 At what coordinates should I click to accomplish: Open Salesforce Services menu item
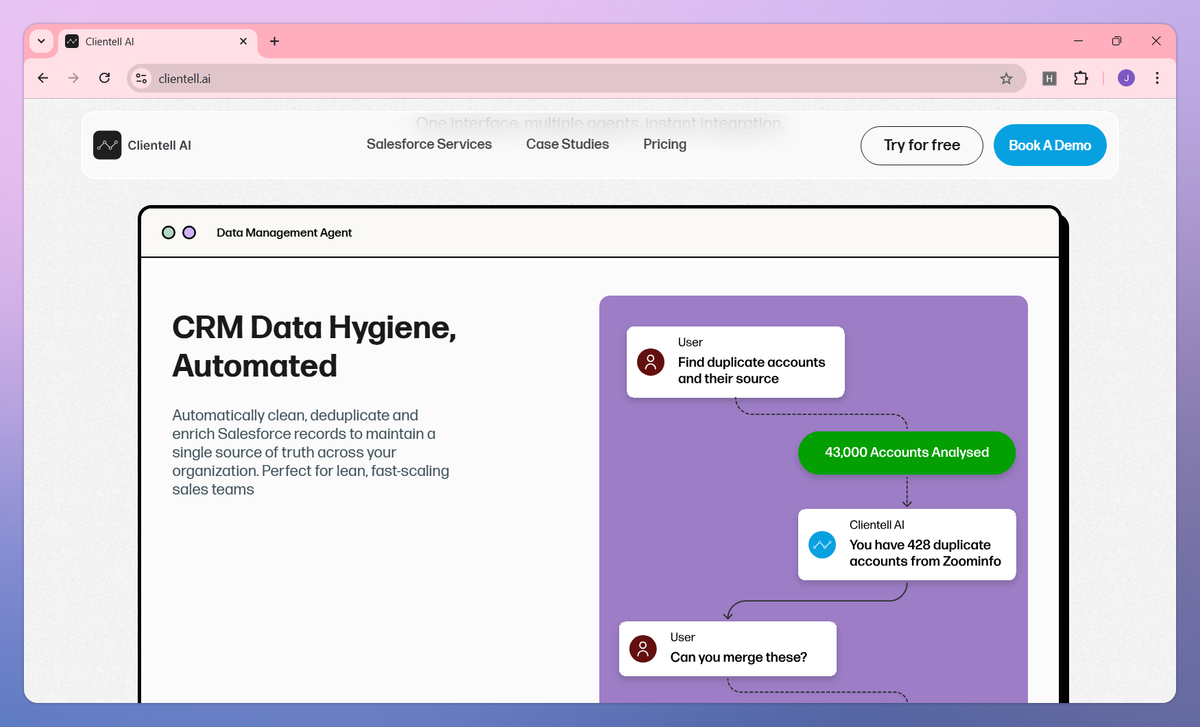(x=429, y=144)
